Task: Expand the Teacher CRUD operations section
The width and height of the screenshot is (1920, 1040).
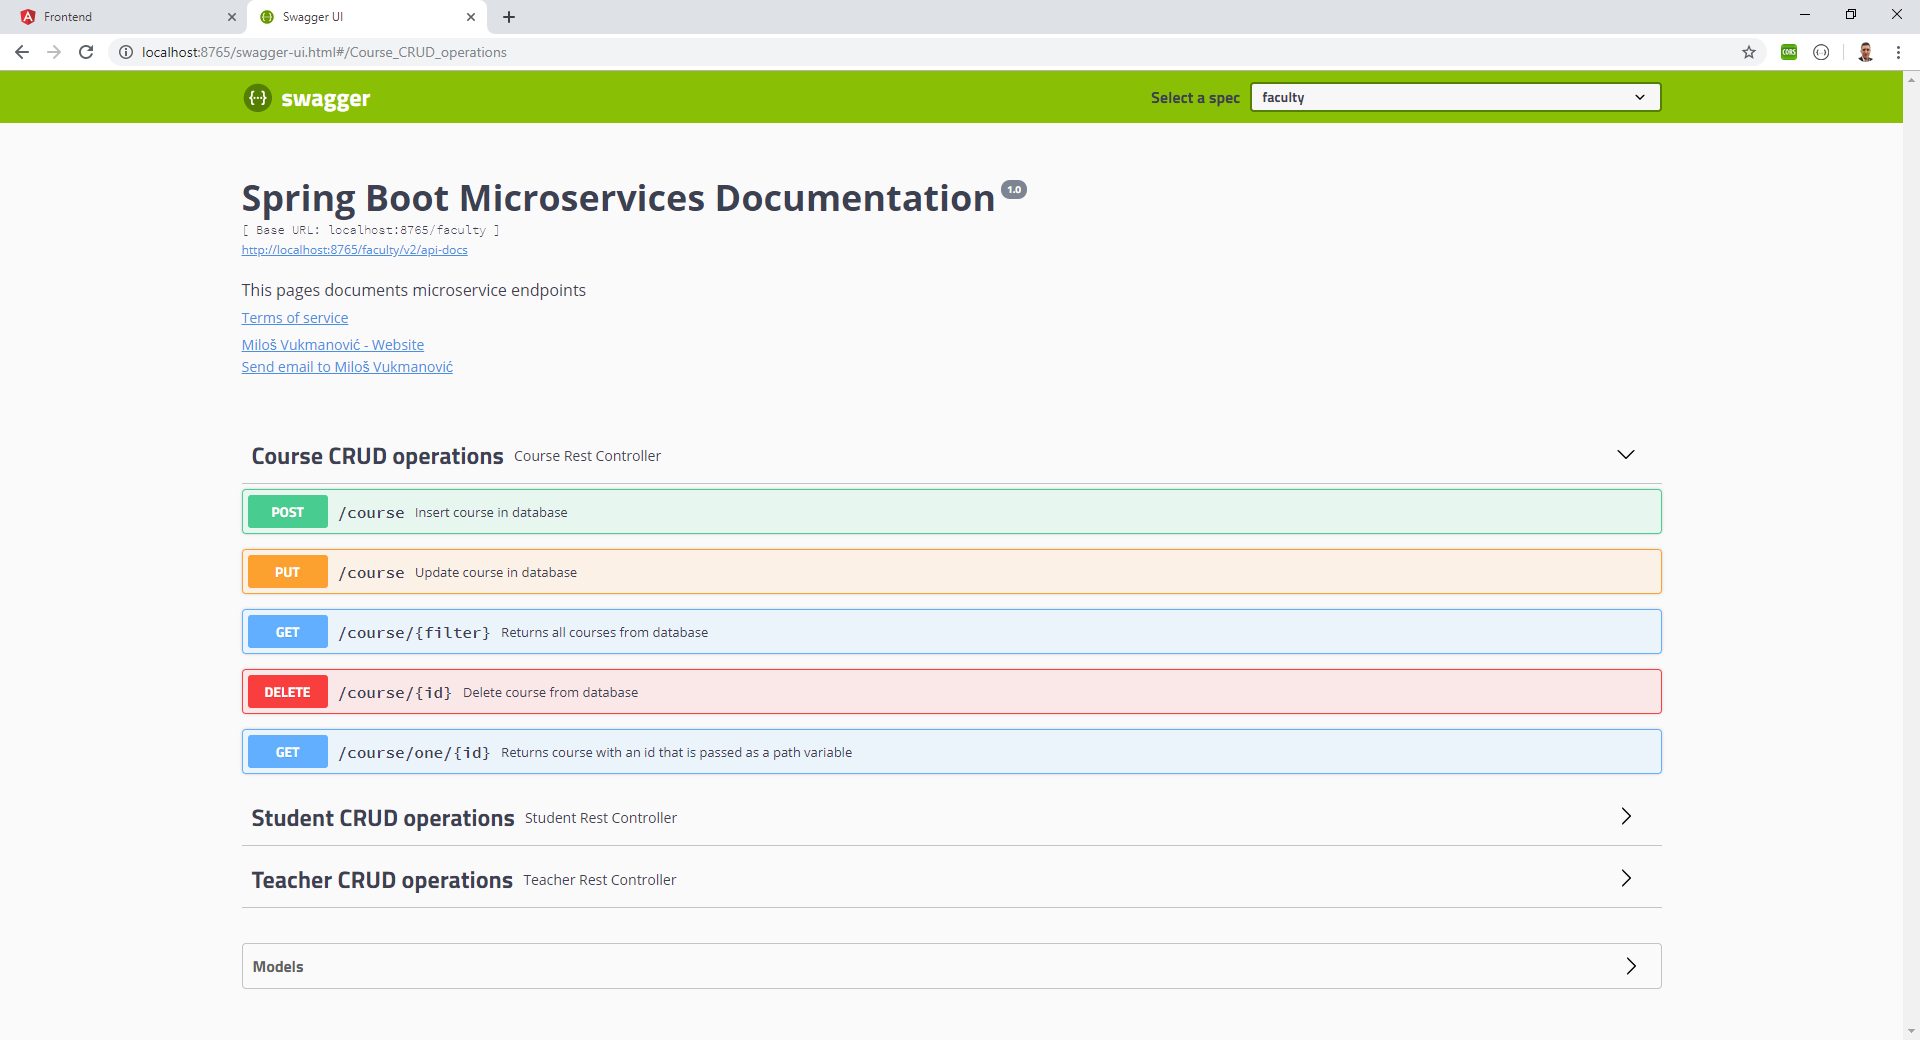Action: tap(1625, 879)
